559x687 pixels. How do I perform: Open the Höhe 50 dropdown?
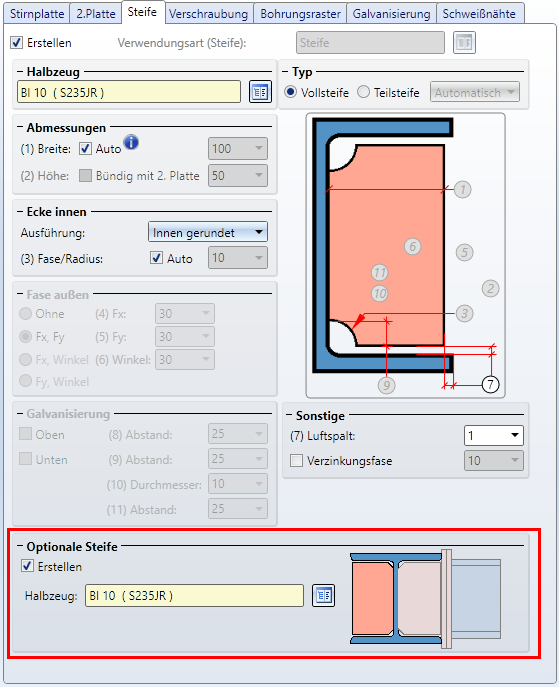click(x=238, y=176)
